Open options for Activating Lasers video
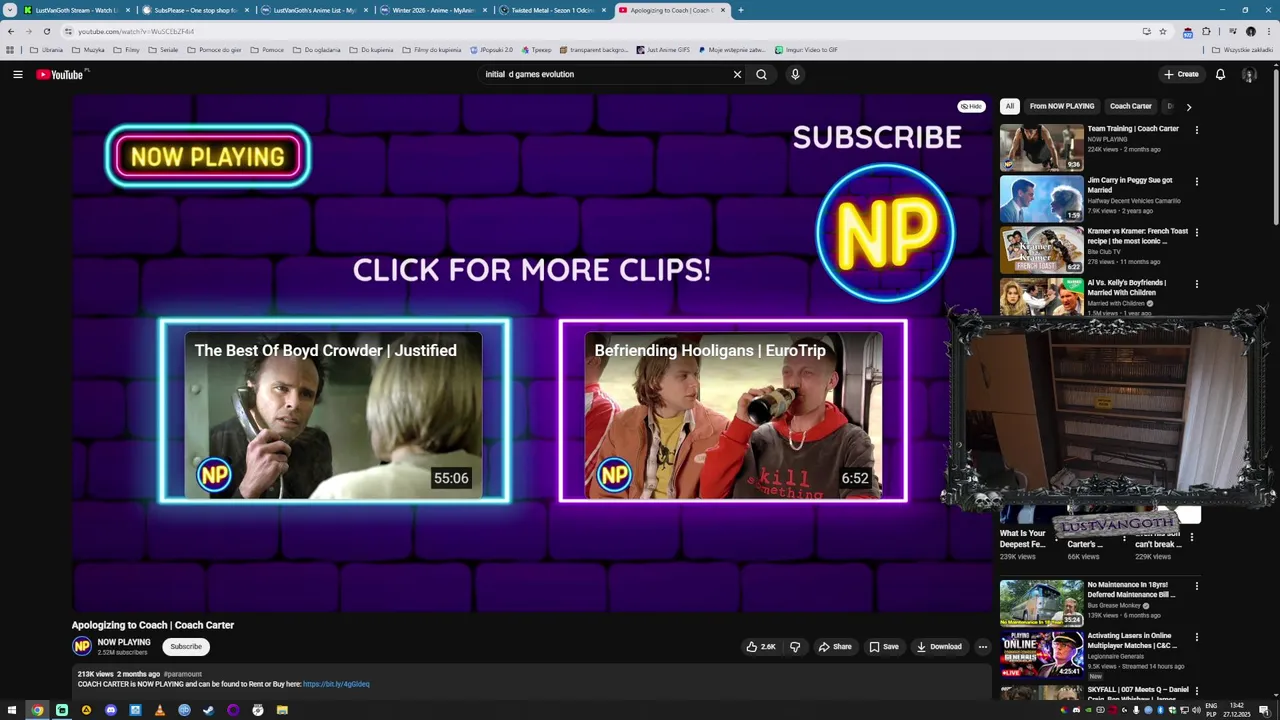Image resolution: width=1280 pixels, height=720 pixels. [1196, 637]
